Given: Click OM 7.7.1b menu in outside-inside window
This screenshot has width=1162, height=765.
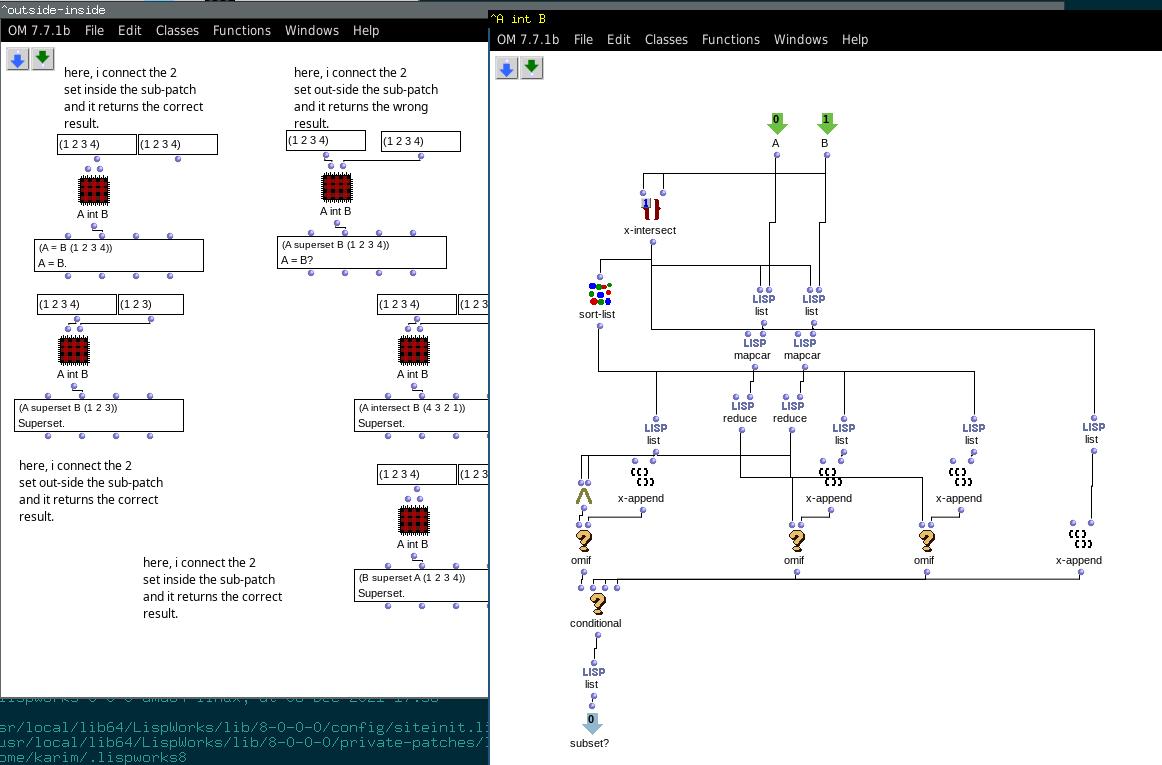Looking at the screenshot, I should coord(39,30).
